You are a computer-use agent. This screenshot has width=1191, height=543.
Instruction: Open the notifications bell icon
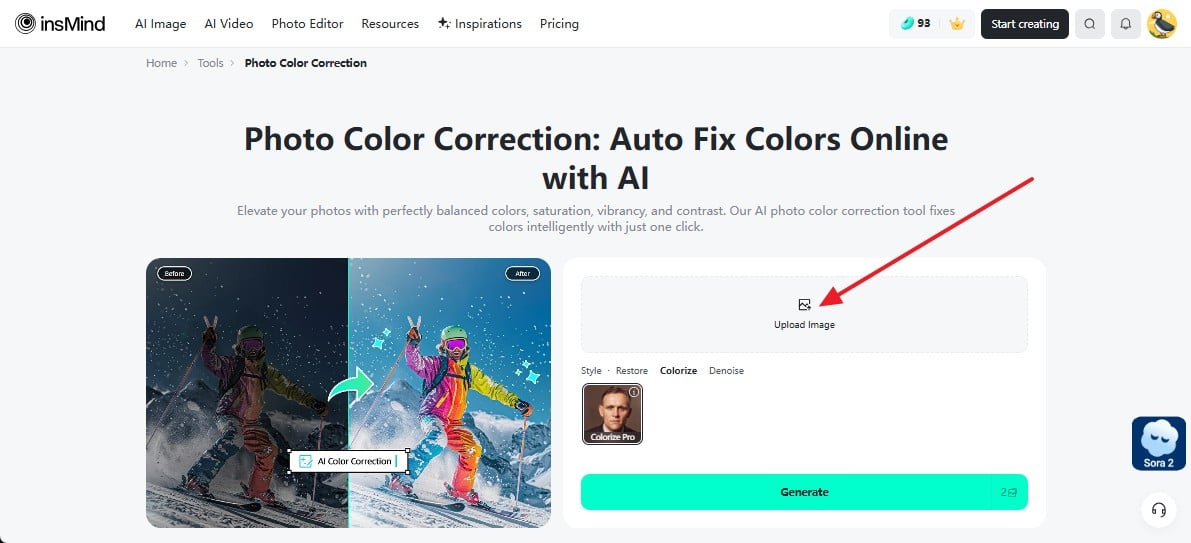tap(1126, 24)
